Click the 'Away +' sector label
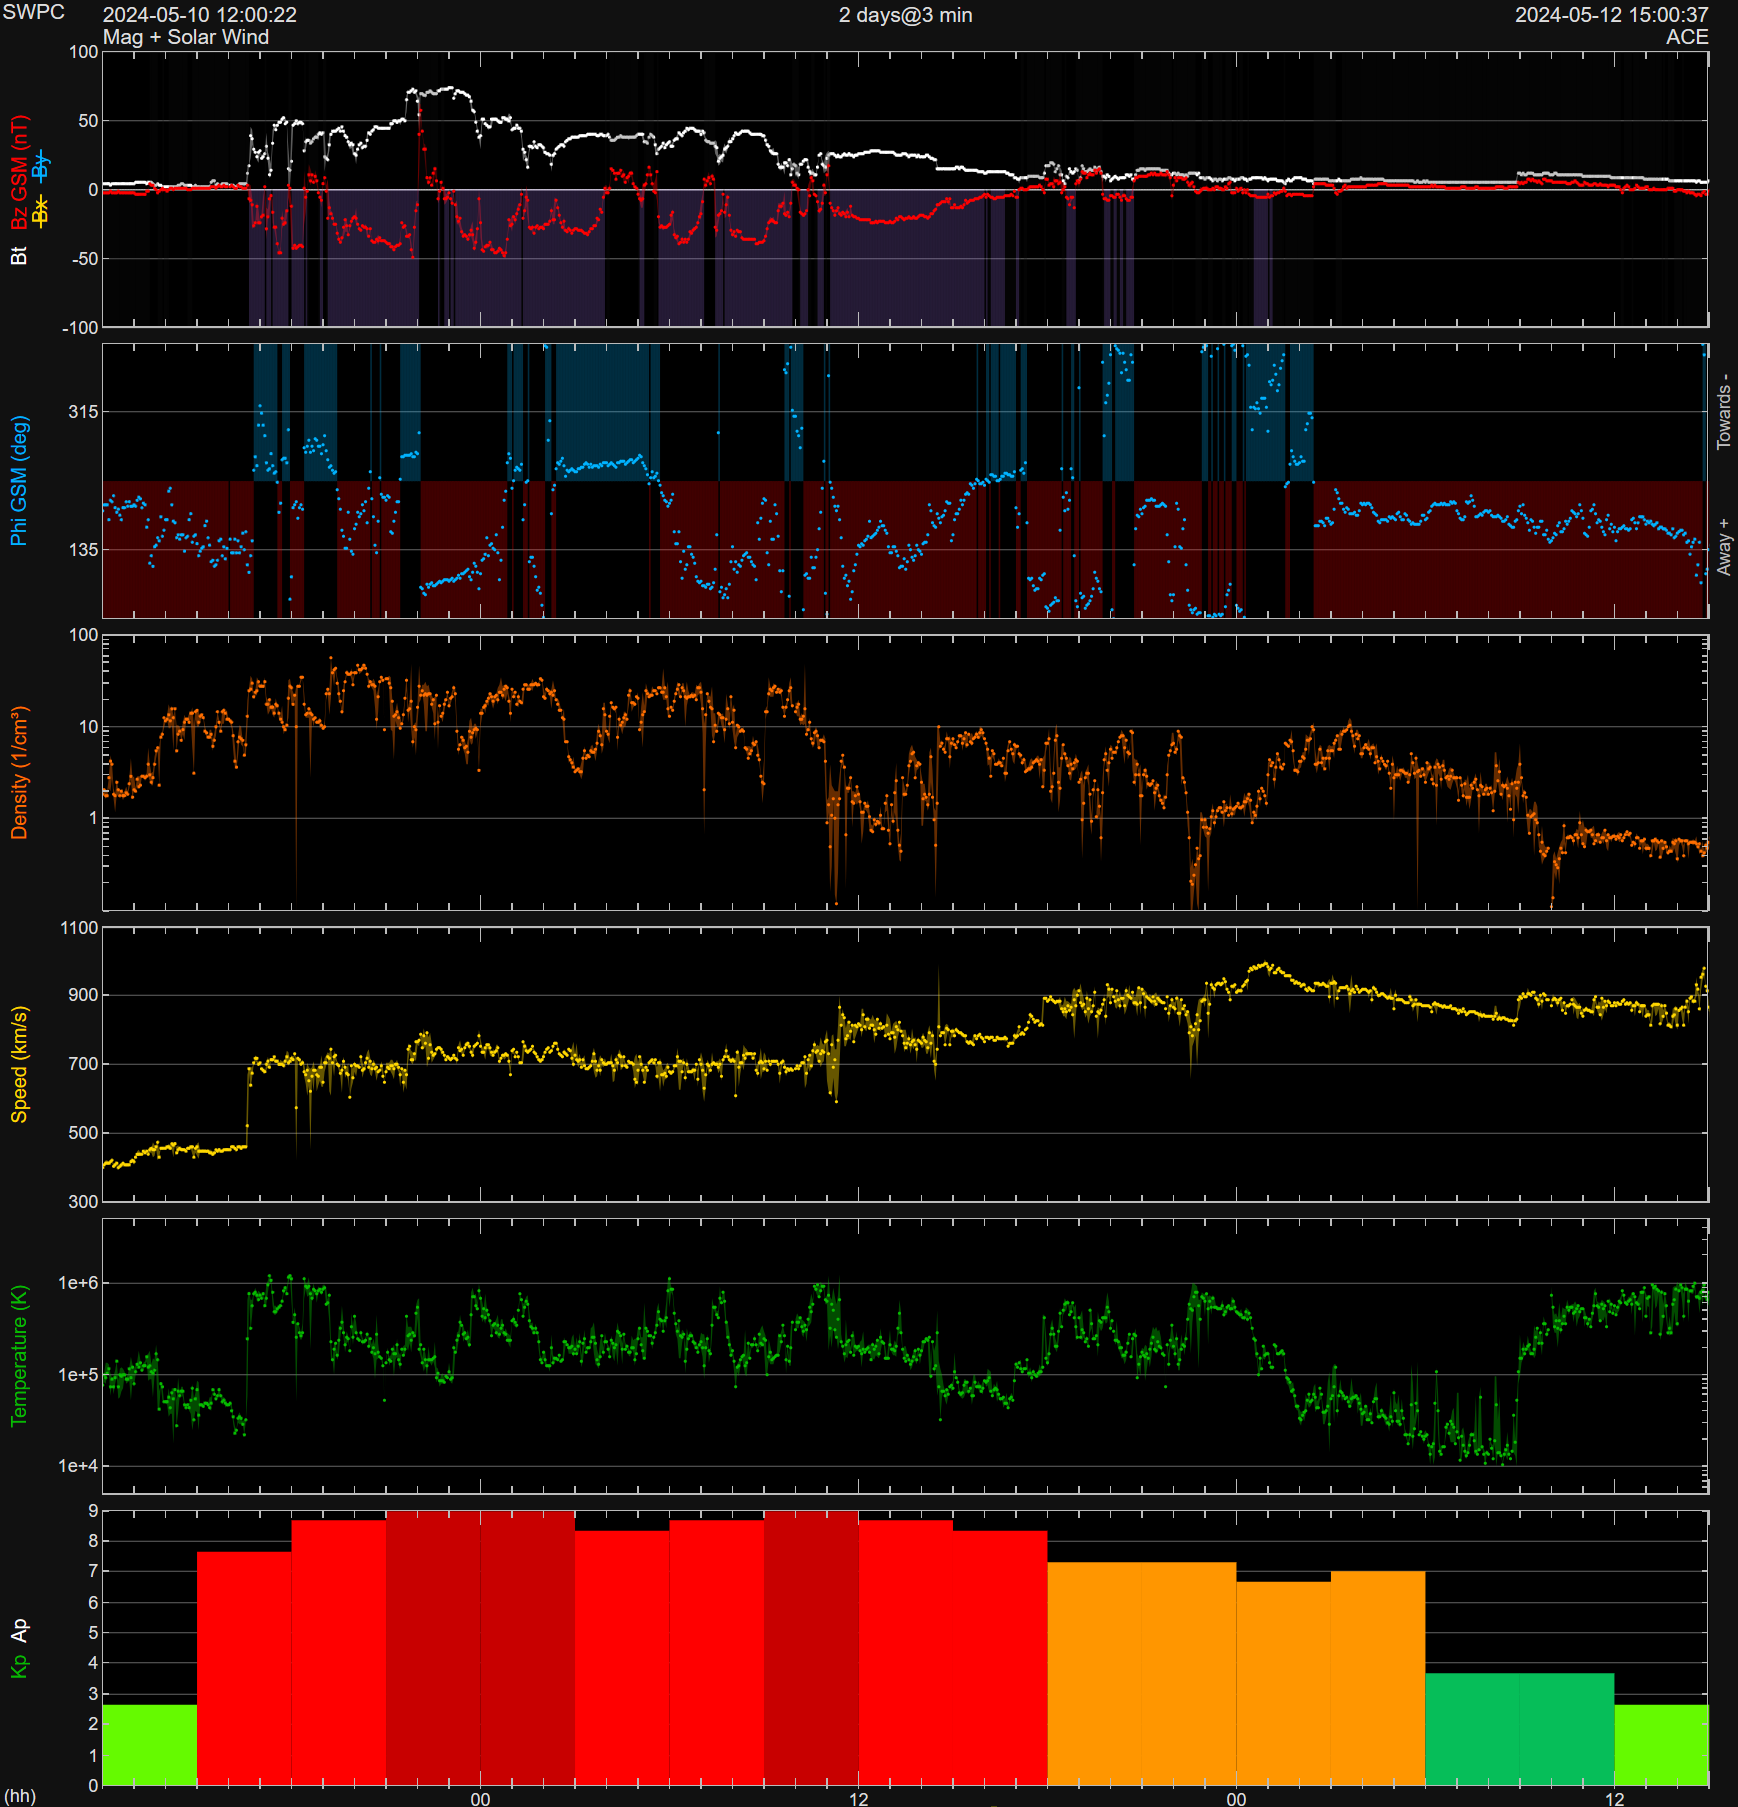Viewport: 1738px width, 1807px height. [1724, 547]
